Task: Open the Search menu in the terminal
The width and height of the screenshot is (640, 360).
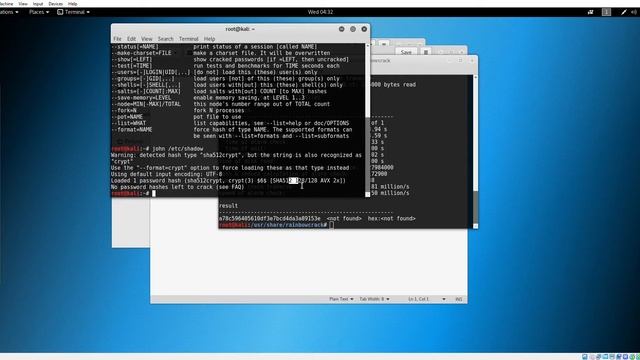Action: (165, 39)
